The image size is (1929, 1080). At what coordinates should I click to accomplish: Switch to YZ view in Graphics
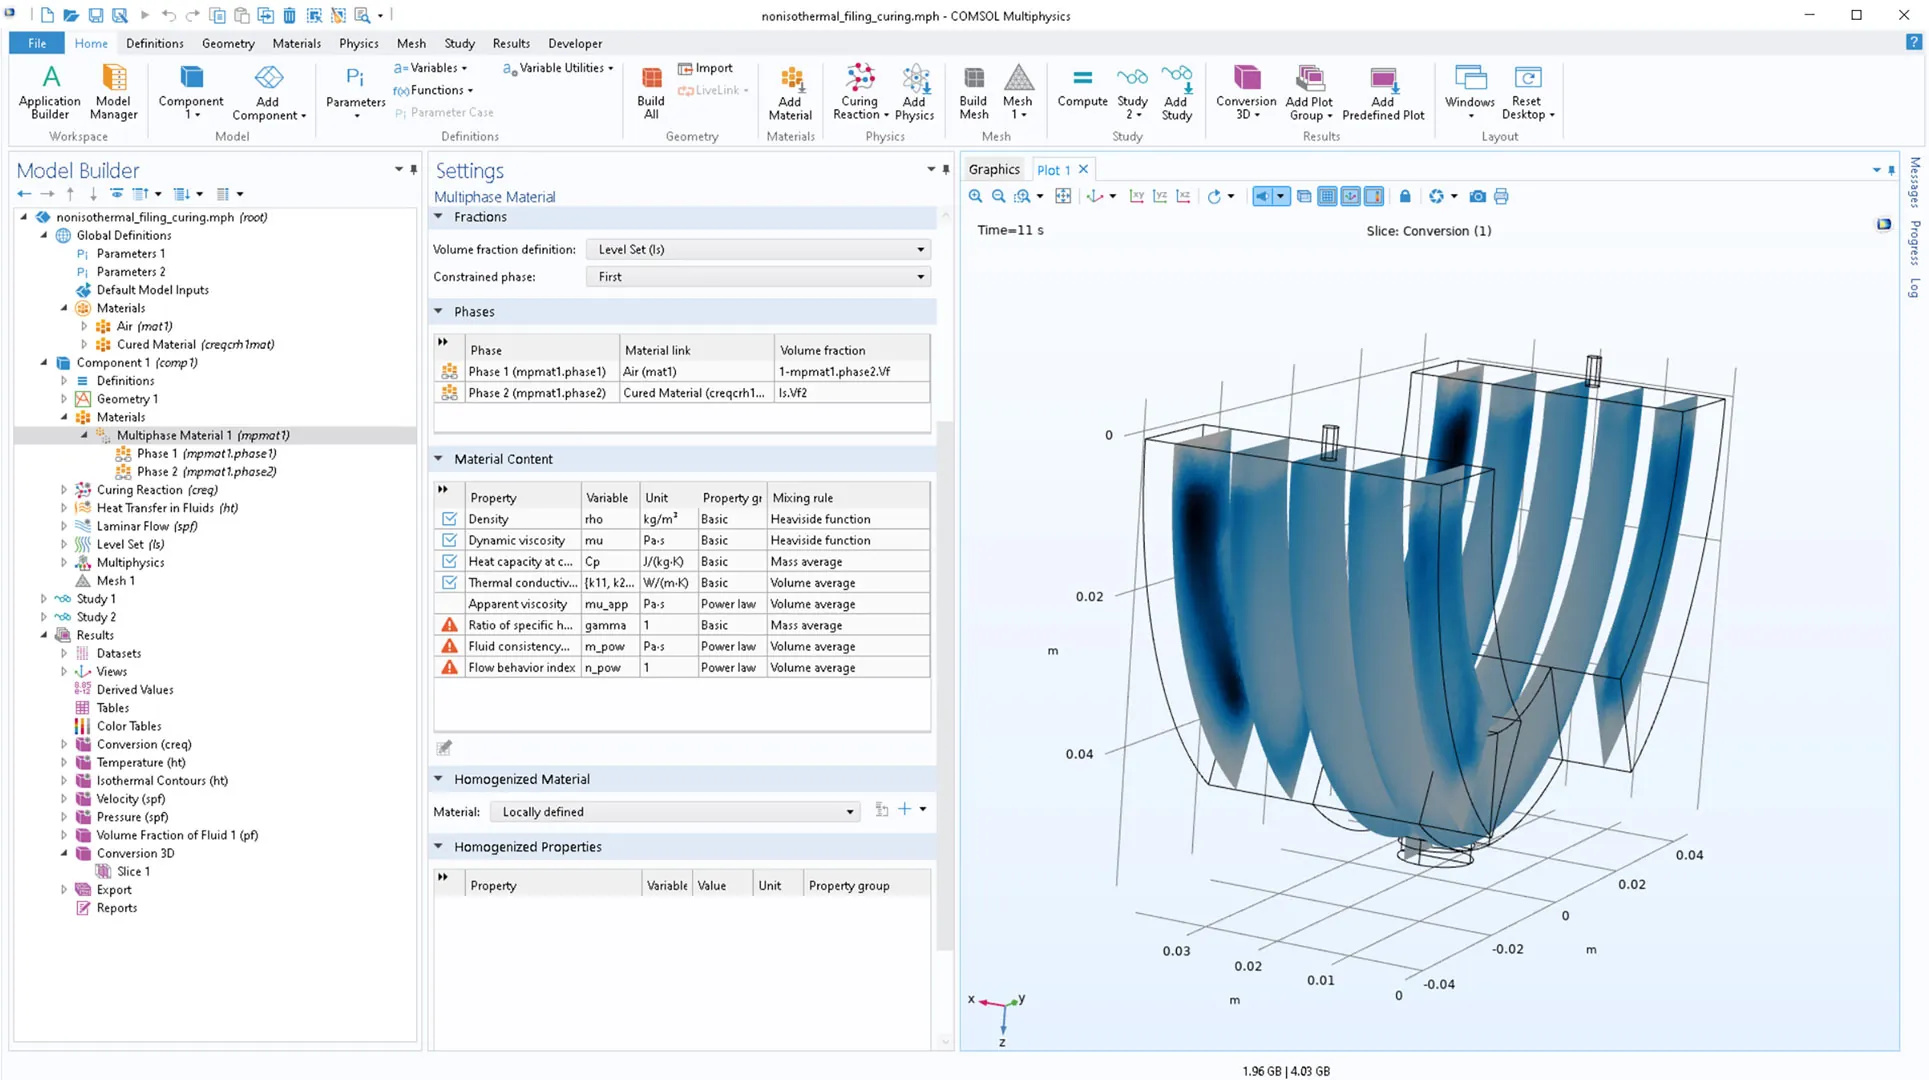point(1160,196)
